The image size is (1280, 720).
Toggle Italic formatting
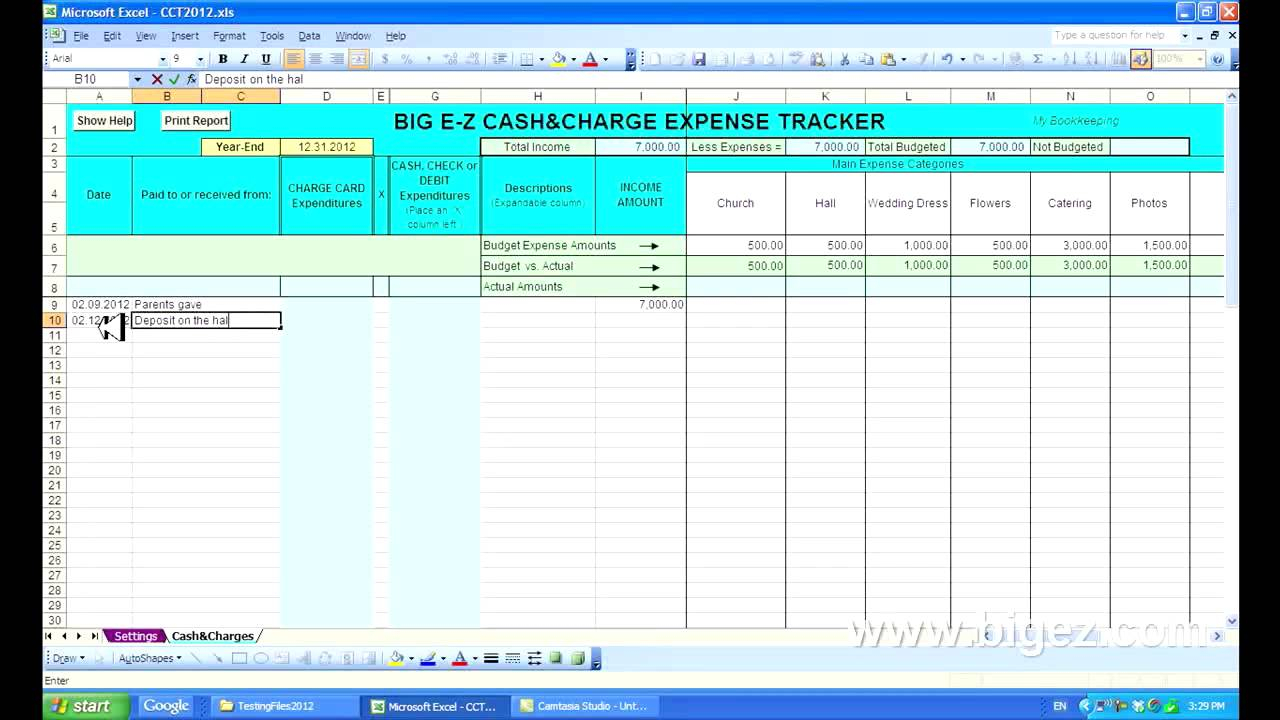(x=245, y=58)
